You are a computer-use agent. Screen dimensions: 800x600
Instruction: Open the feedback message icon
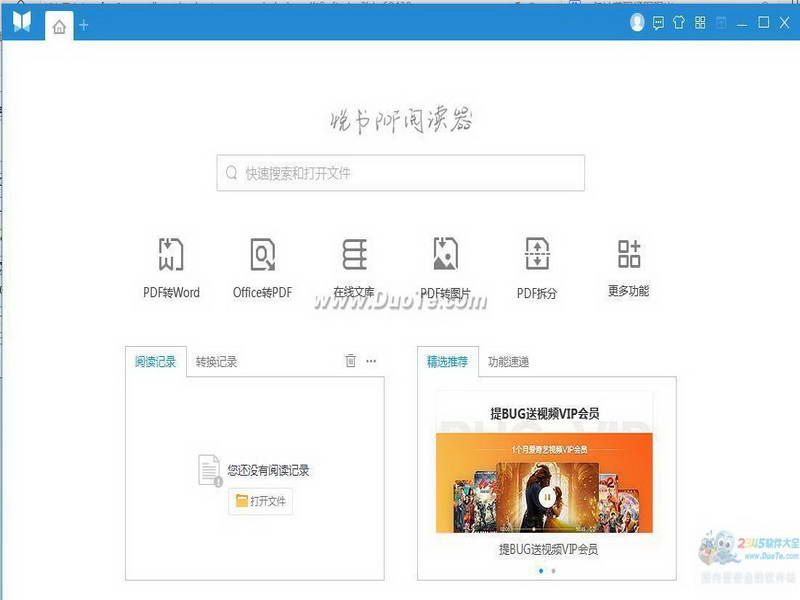point(658,23)
